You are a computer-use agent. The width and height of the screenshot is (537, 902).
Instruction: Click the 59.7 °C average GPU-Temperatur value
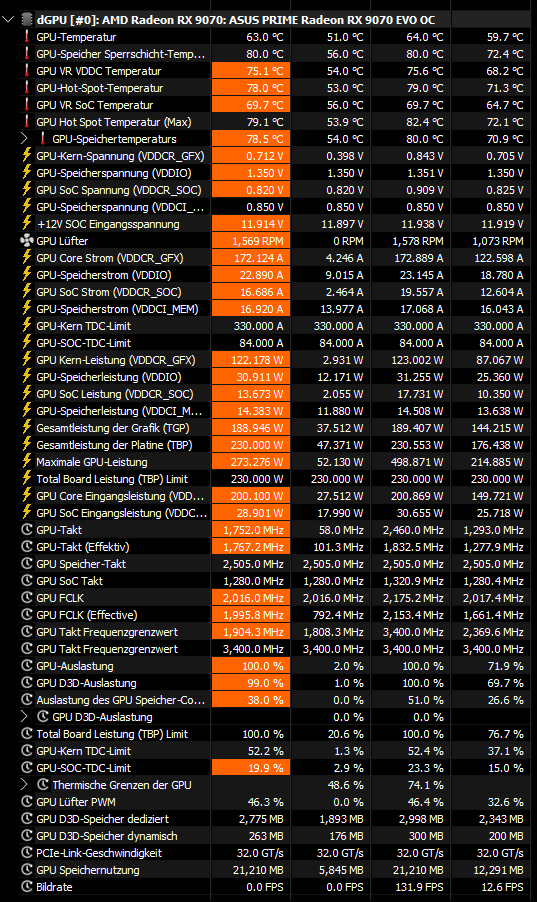pyautogui.click(x=505, y=37)
